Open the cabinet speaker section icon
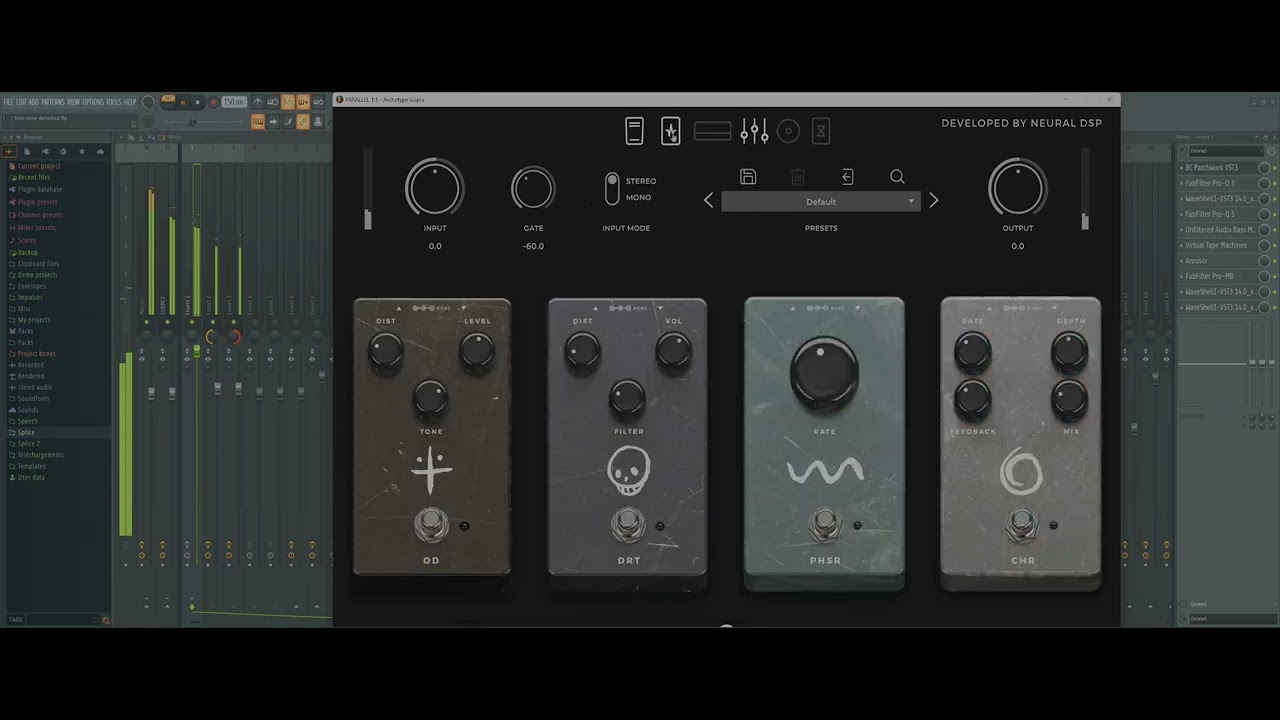The image size is (1280, 720). 789,131
